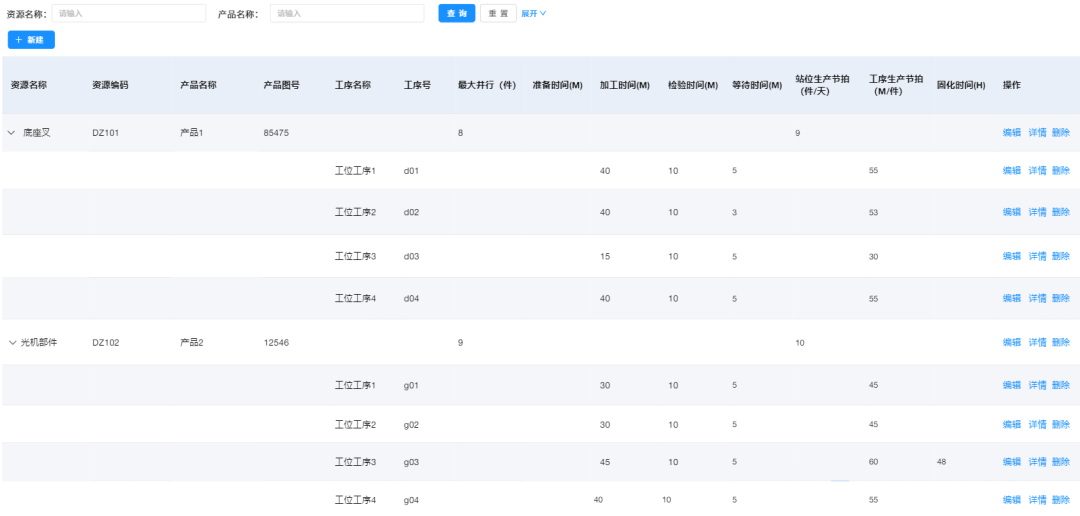The height and width of the screenshot is (516, 1080).
Task: View details of g02 process
Action: pos(1037,424)
